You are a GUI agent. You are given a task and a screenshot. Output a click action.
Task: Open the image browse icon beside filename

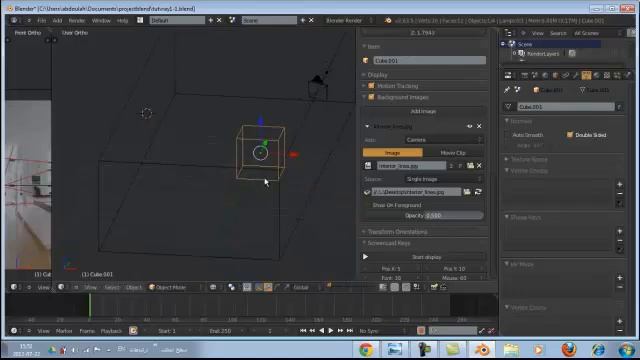tap(368, 166)
